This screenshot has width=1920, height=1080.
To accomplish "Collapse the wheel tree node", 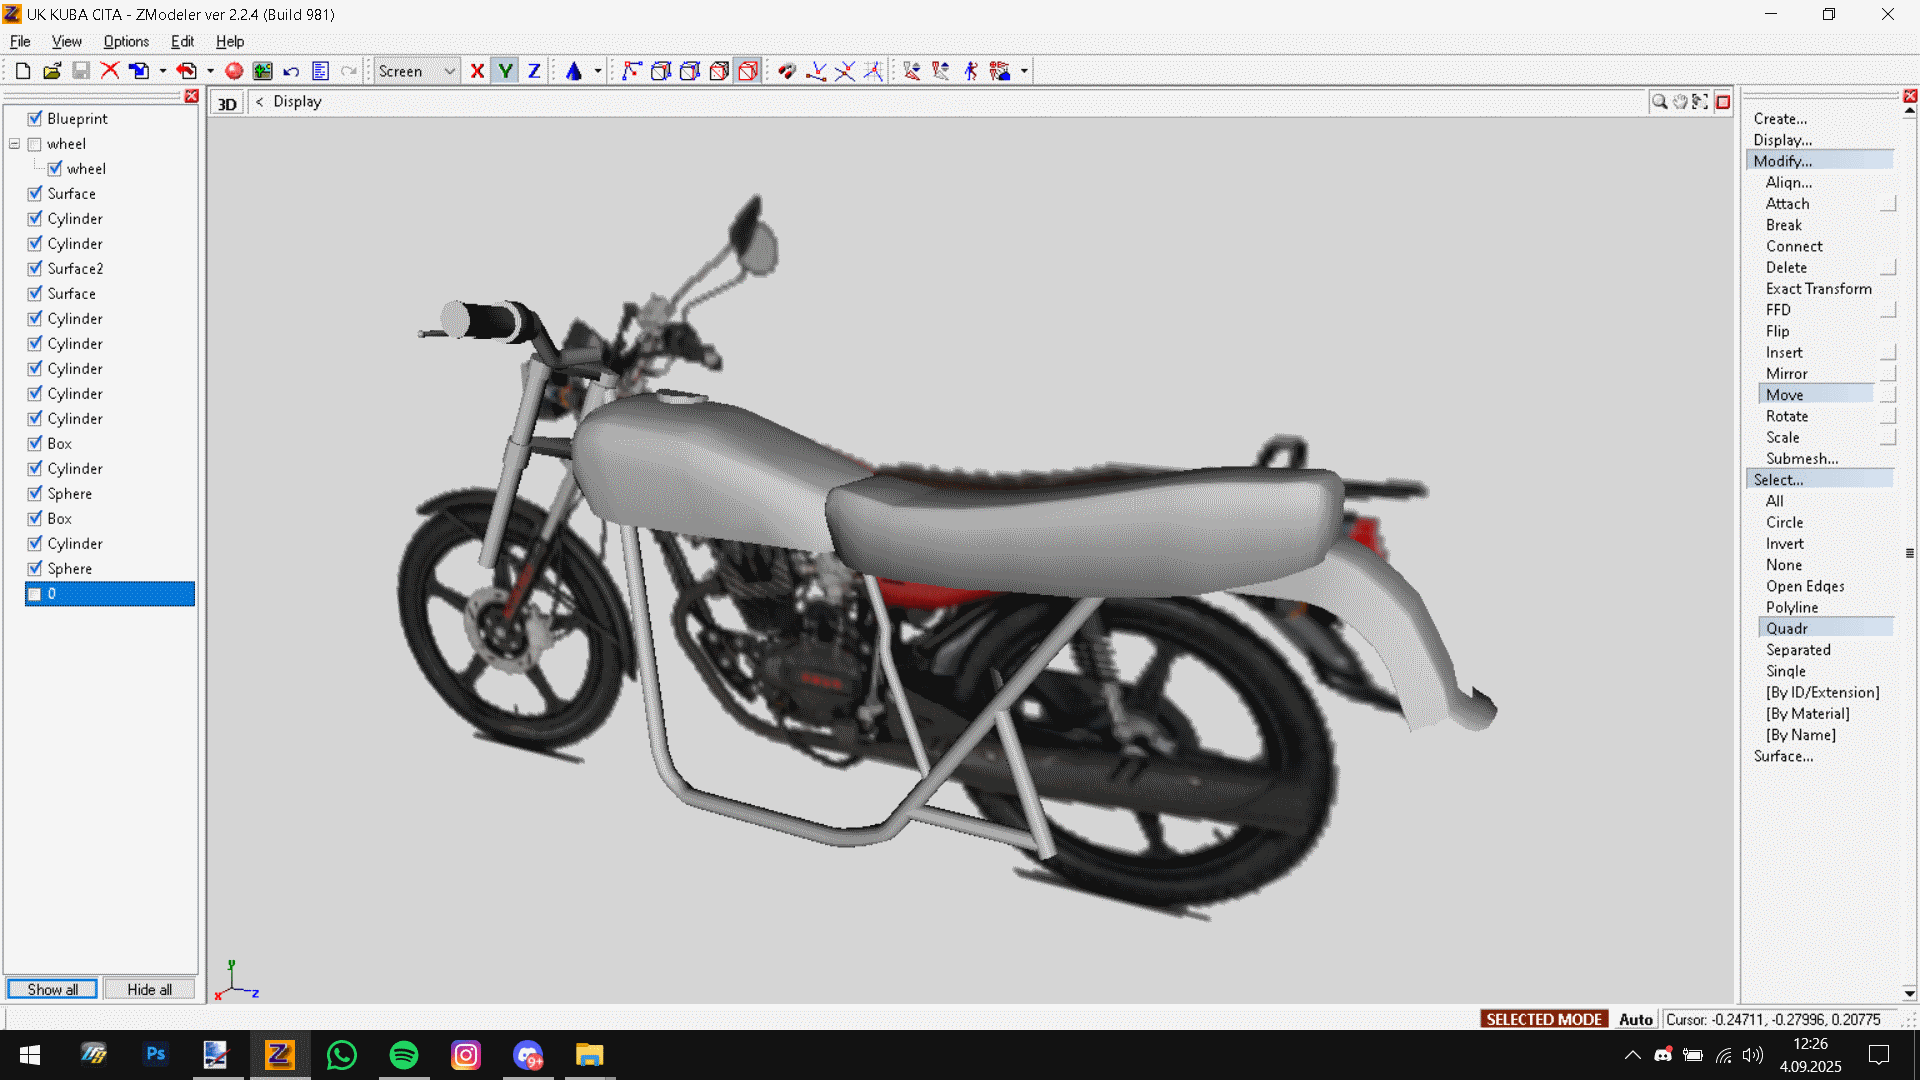I will point(15,144).
